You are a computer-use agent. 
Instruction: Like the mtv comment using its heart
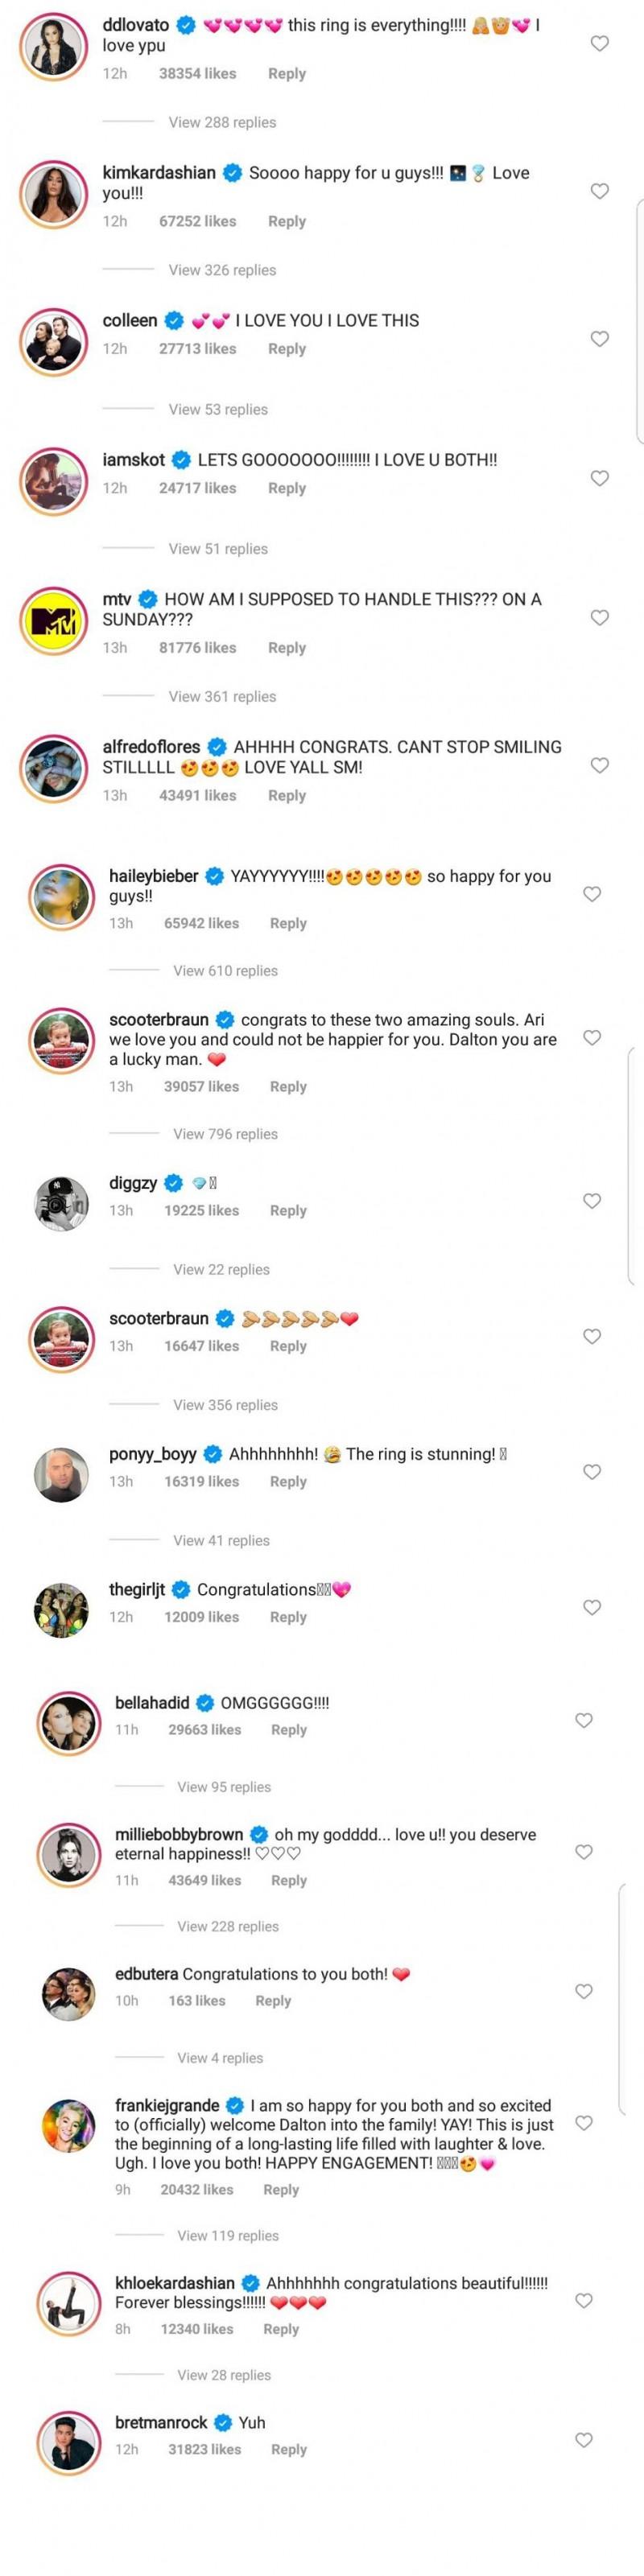(x=600, y=618)
